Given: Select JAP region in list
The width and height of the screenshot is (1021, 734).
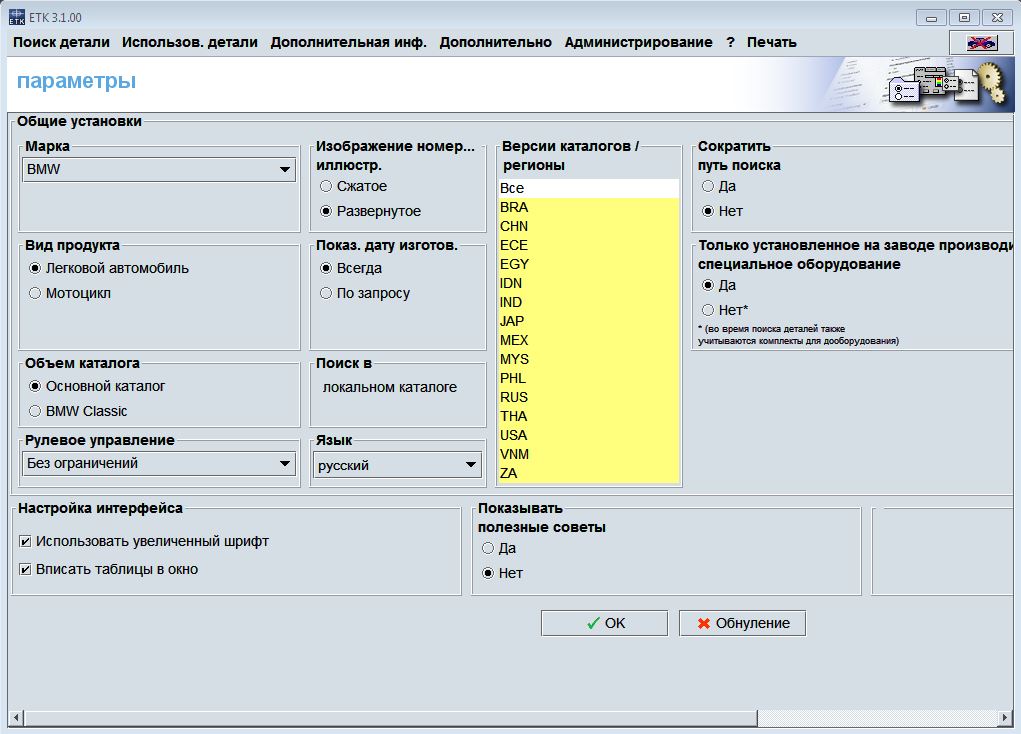Looking at the screenshot, I should click(589, 321).
